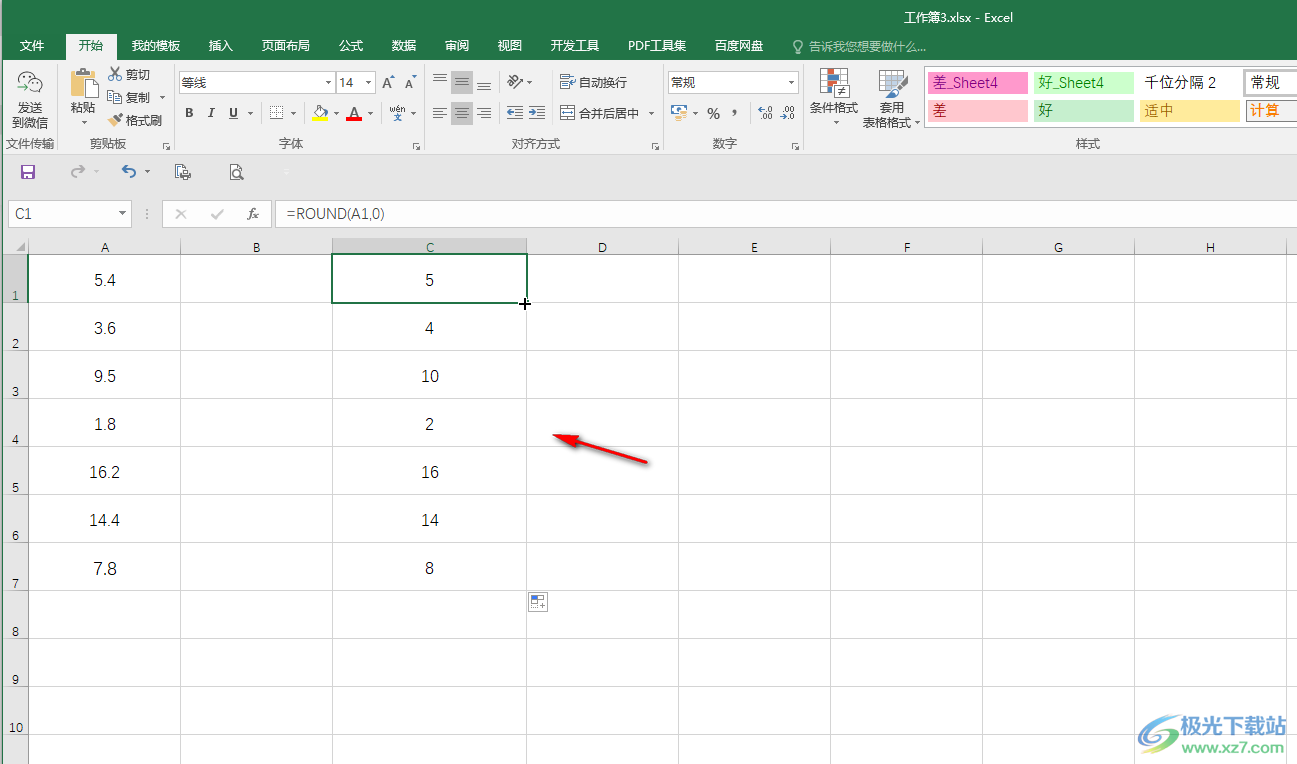This screenshot has height=764, width=1297.
Task: Apply the 差_Sheet4 cell style
Action: (x=978, y=83)
